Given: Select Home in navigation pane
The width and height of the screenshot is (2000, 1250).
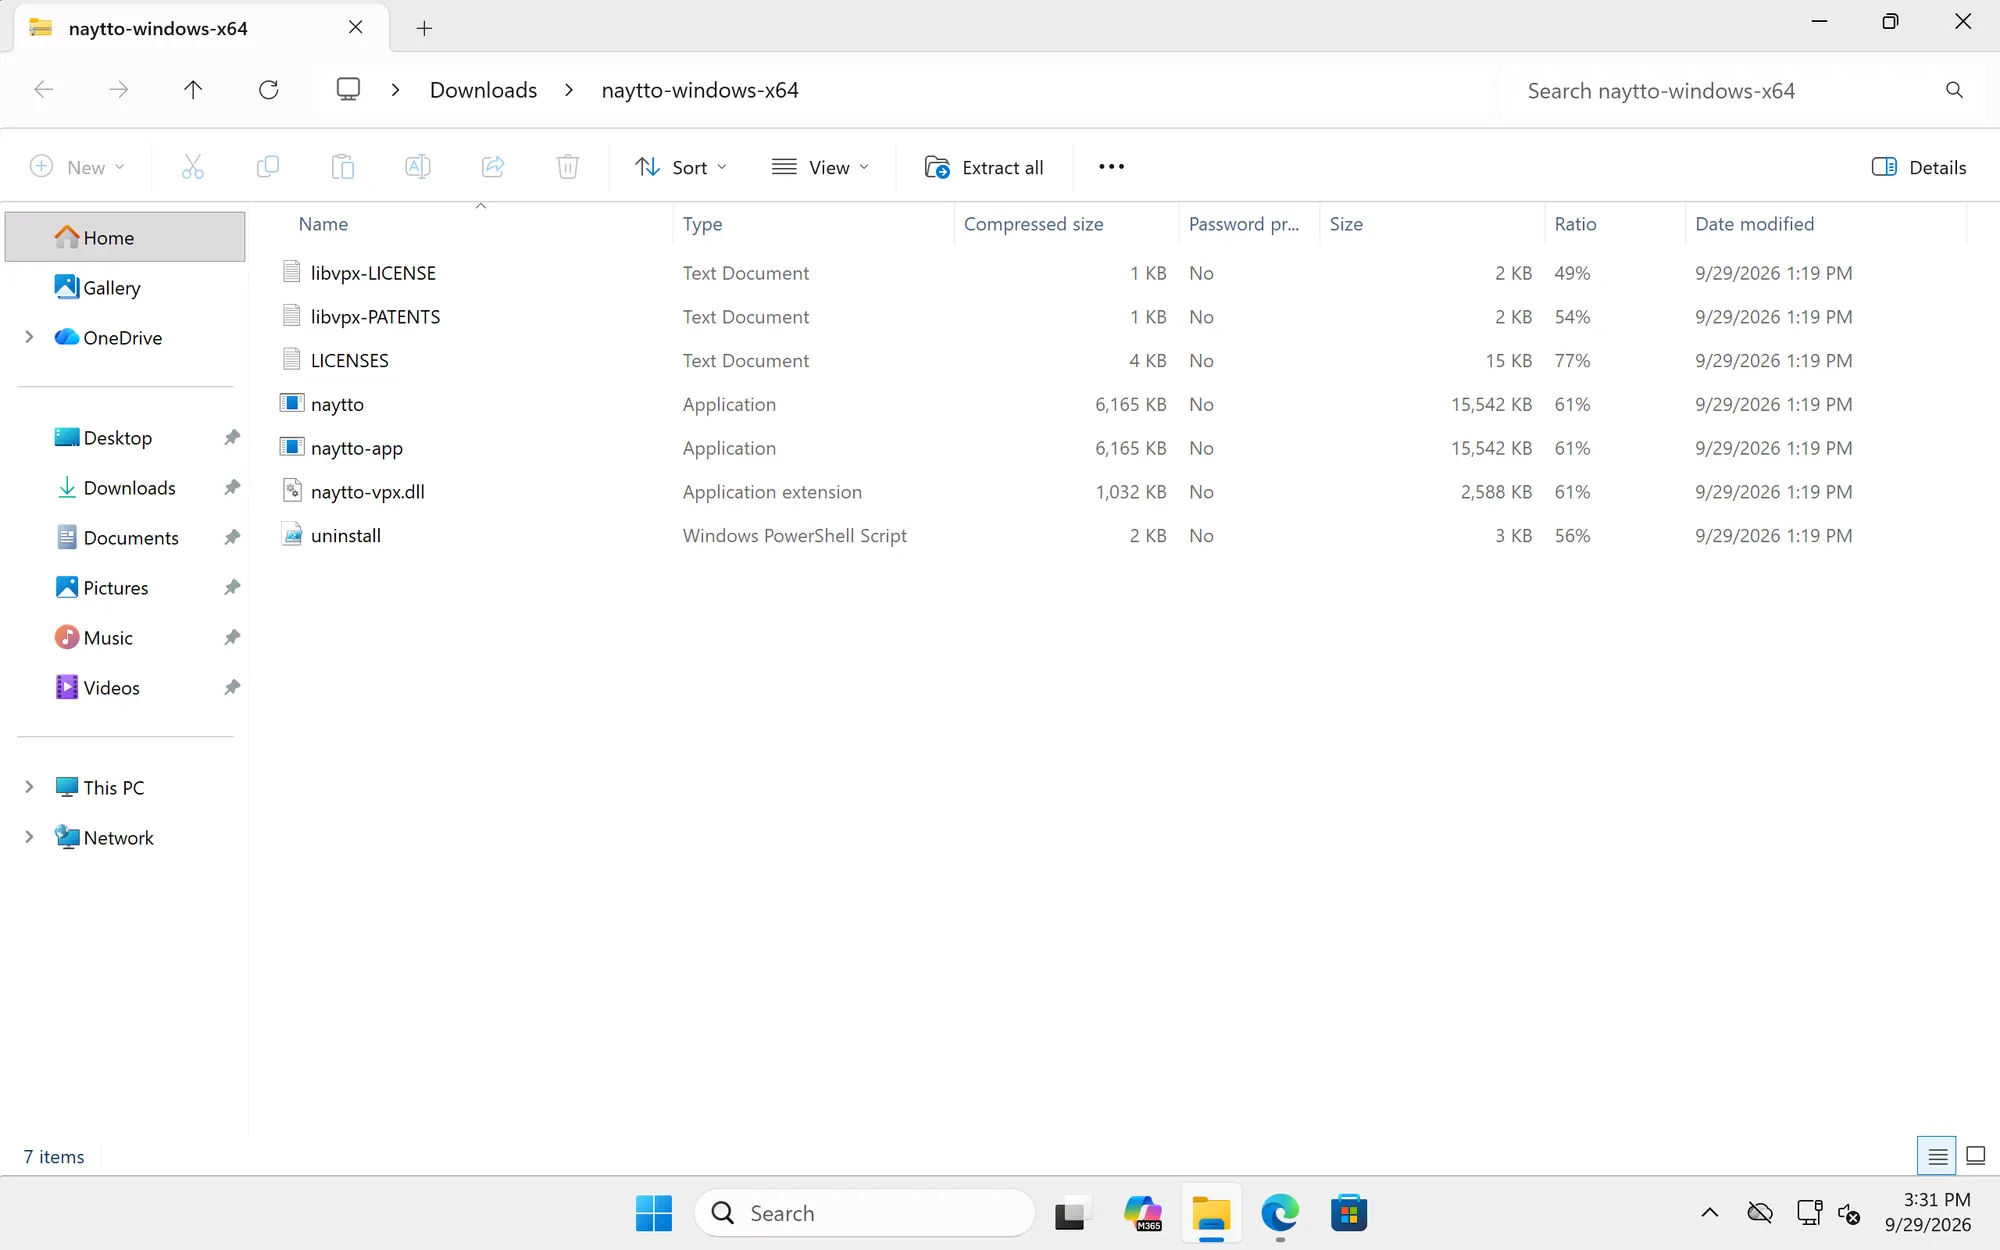Looking at the screenshot, I should click(125, 237).
